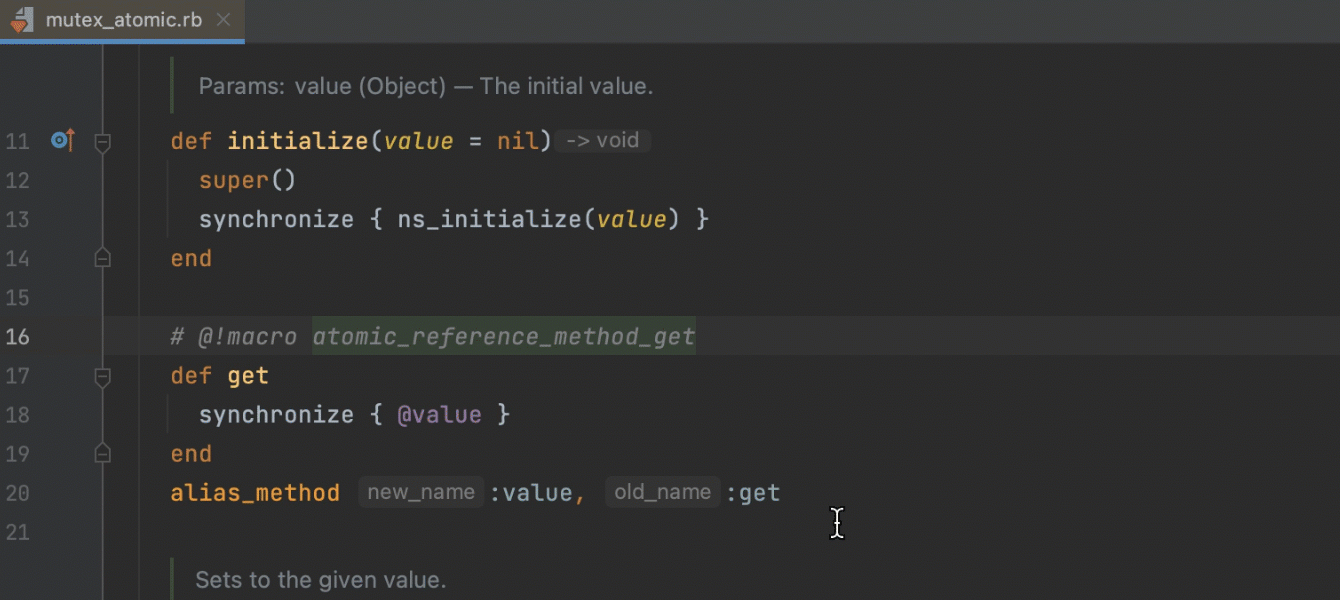The width and height of the screenshot is (1340, 600).
Task: Click the 'Sets to the given value.' doc comment
Action: [320, 580]
